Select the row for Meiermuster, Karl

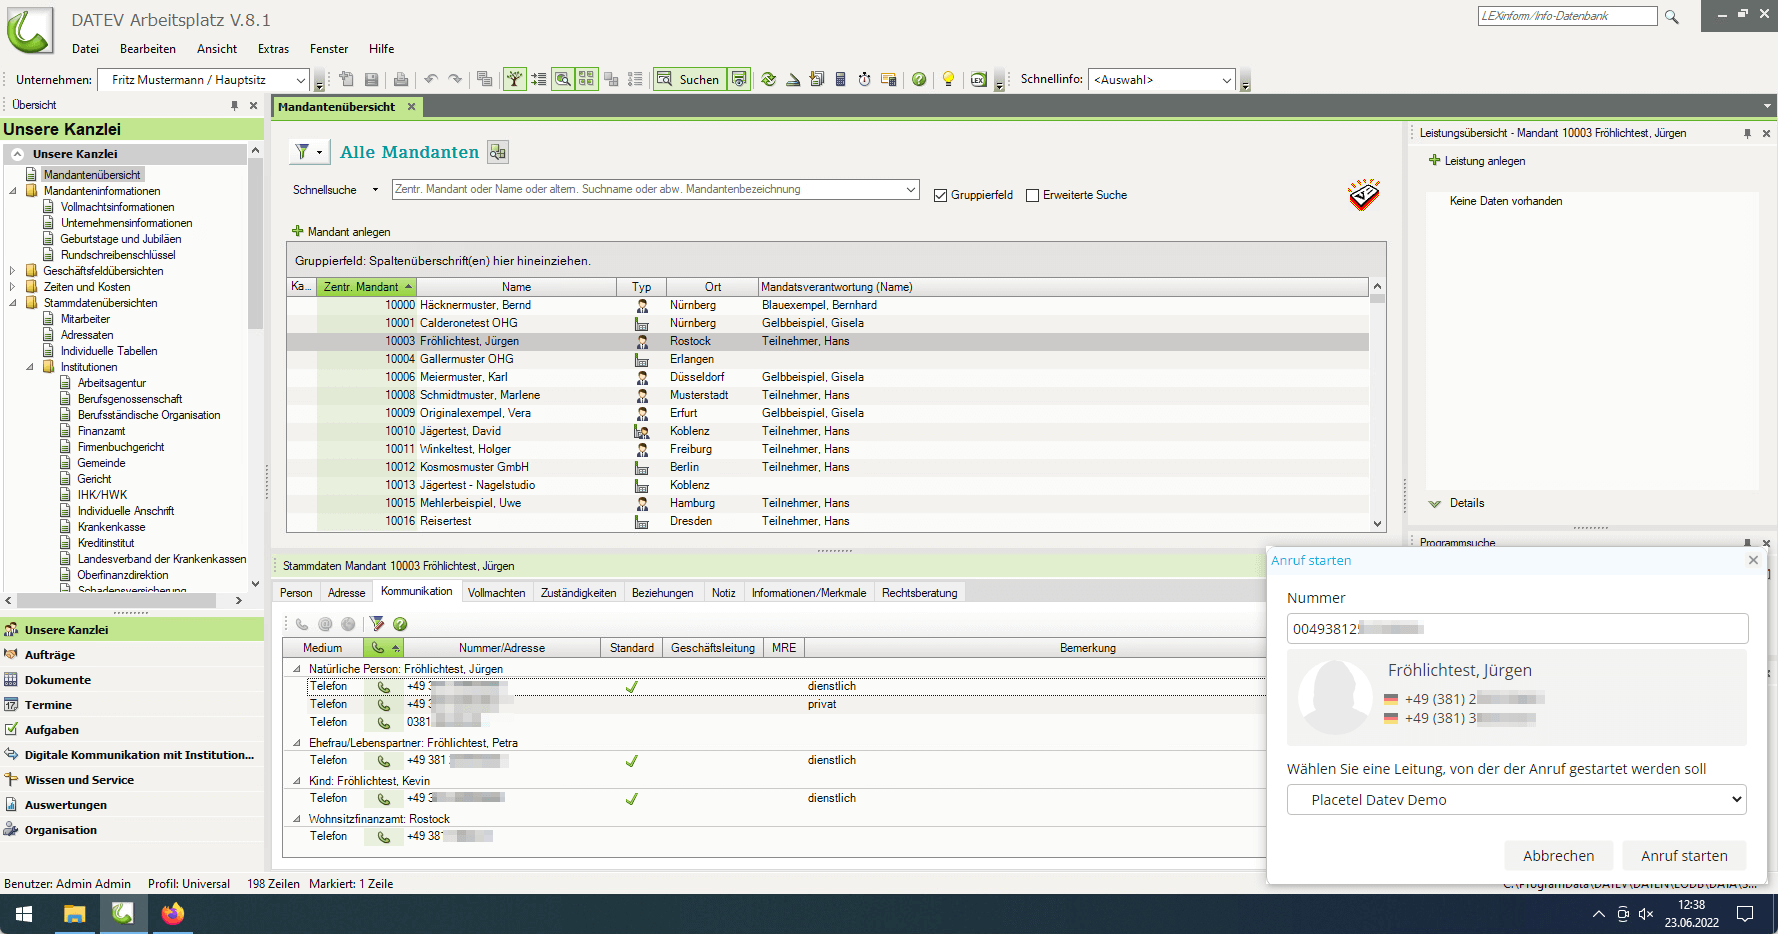pos(827,377)
